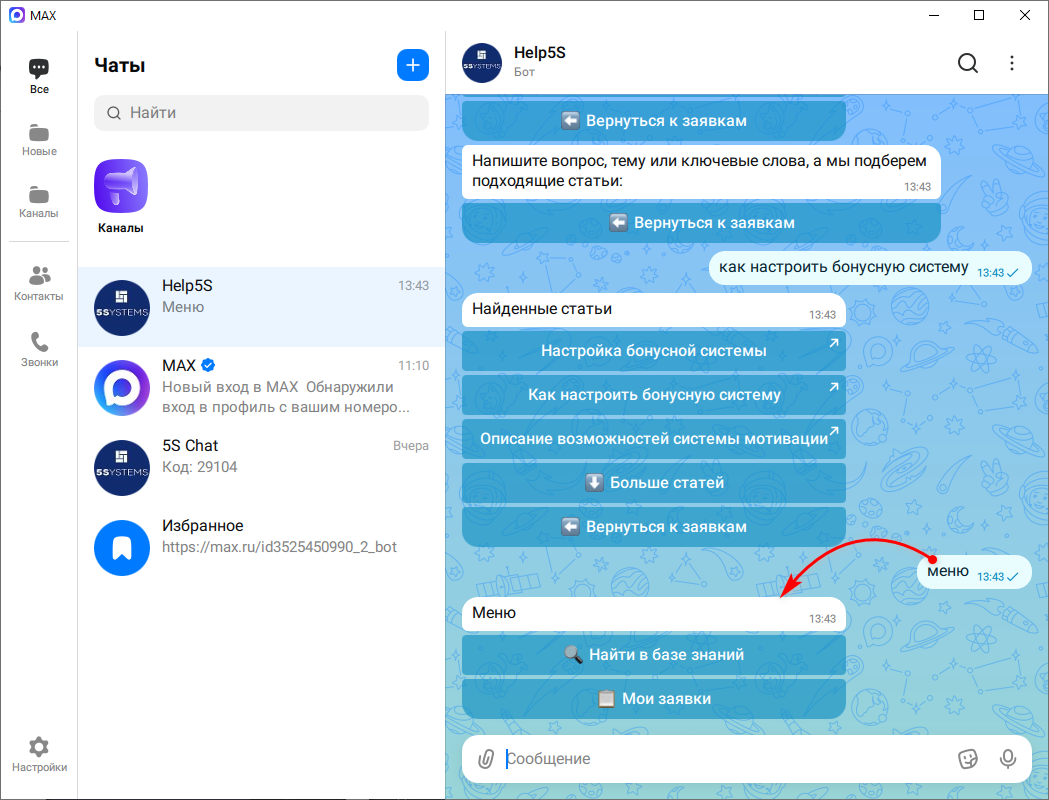Open the Как настроить бонусную систему article
This screenshot has height=800, width=1049.
tap(654, 395)
